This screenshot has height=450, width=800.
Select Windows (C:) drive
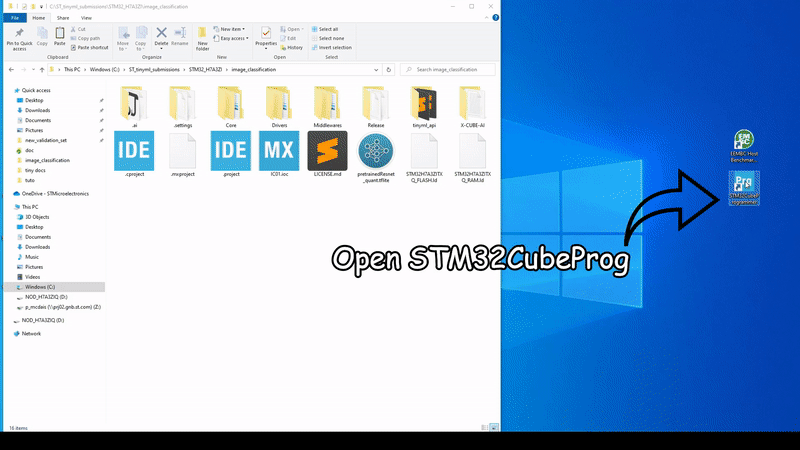coord(54,287)
